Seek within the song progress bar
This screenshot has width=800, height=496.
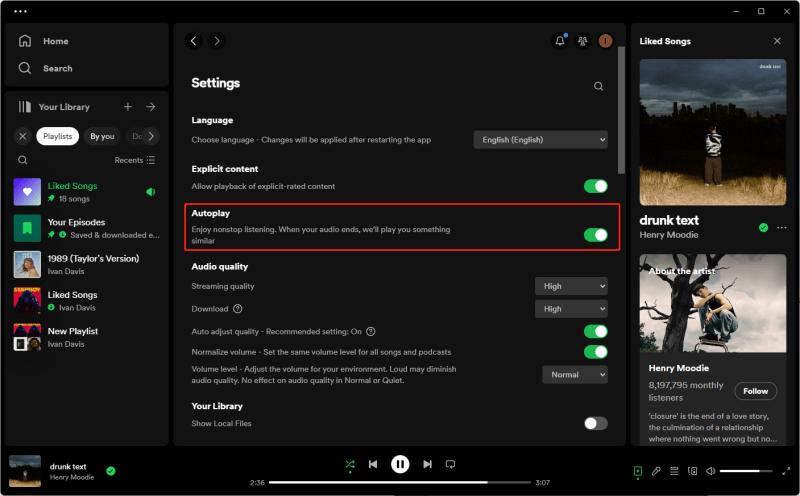click(x=399, y=482)
